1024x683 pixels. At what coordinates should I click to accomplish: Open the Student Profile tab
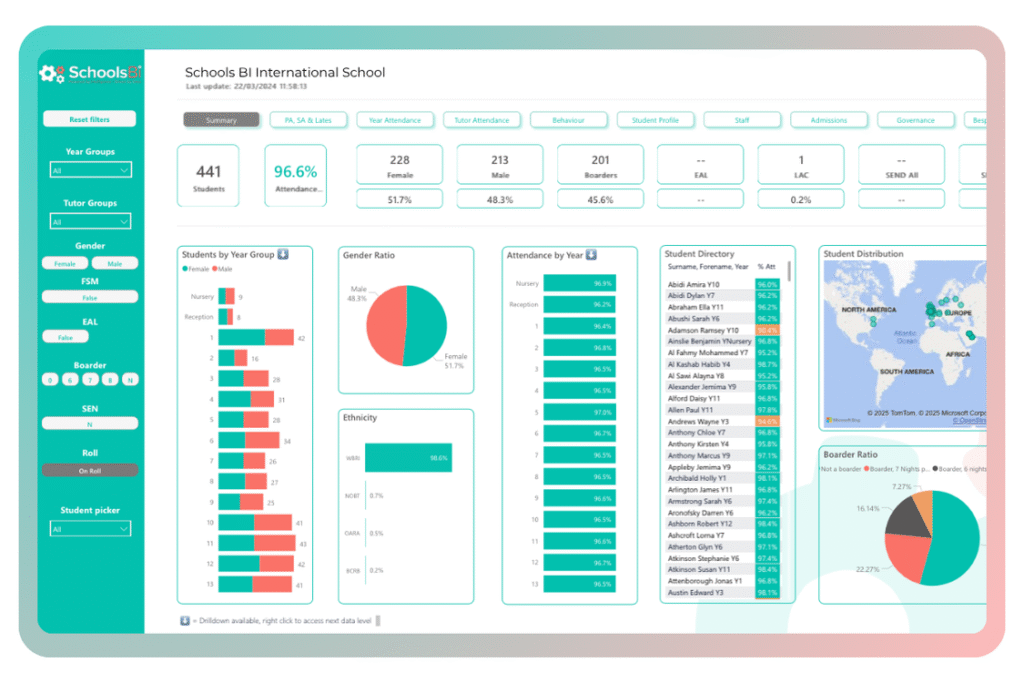coord(655,120)
